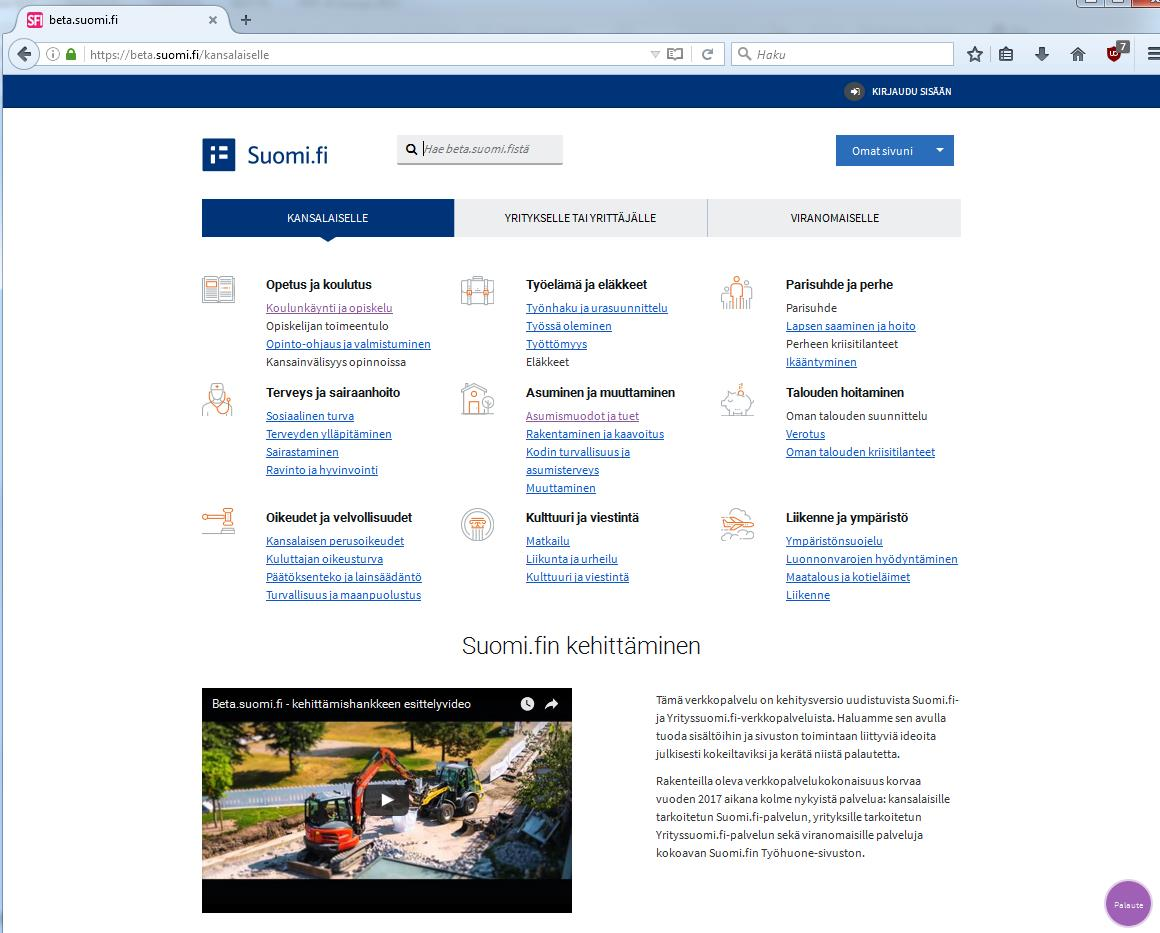Click the site search magnifier icon

[x=411, y=149]
